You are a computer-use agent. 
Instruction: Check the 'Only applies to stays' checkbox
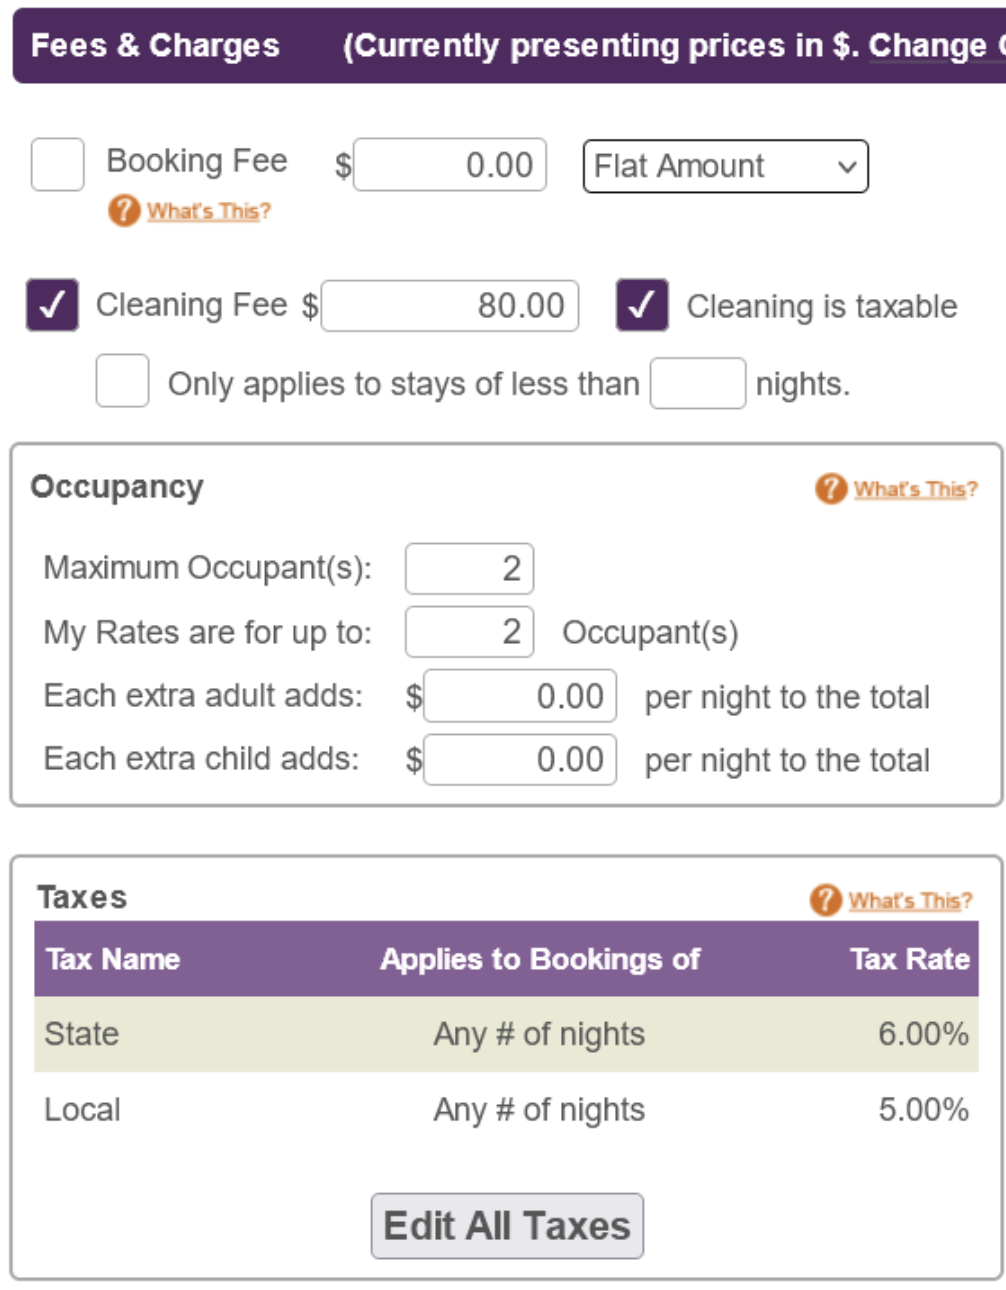point(122,381)
